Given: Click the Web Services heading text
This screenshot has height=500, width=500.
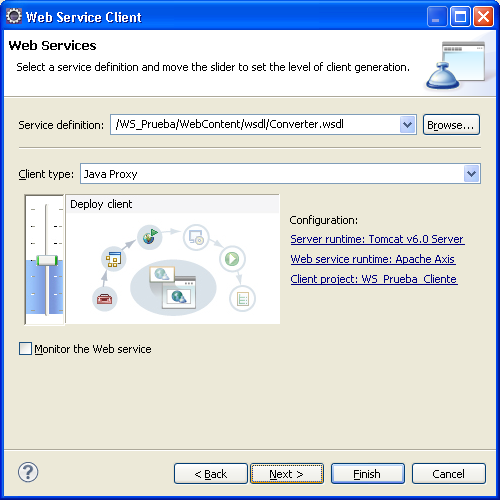Looking at the screenshot, I should coord(52,45).
